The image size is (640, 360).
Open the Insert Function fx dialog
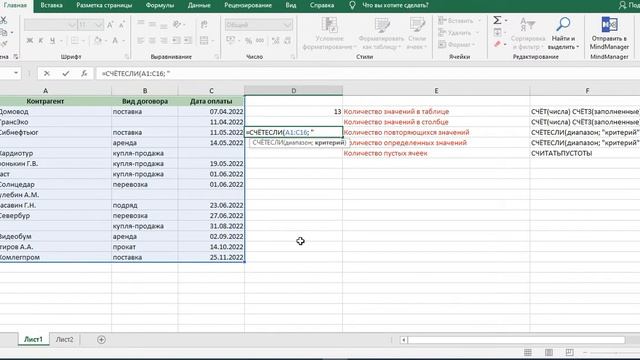tap(84, 73)
